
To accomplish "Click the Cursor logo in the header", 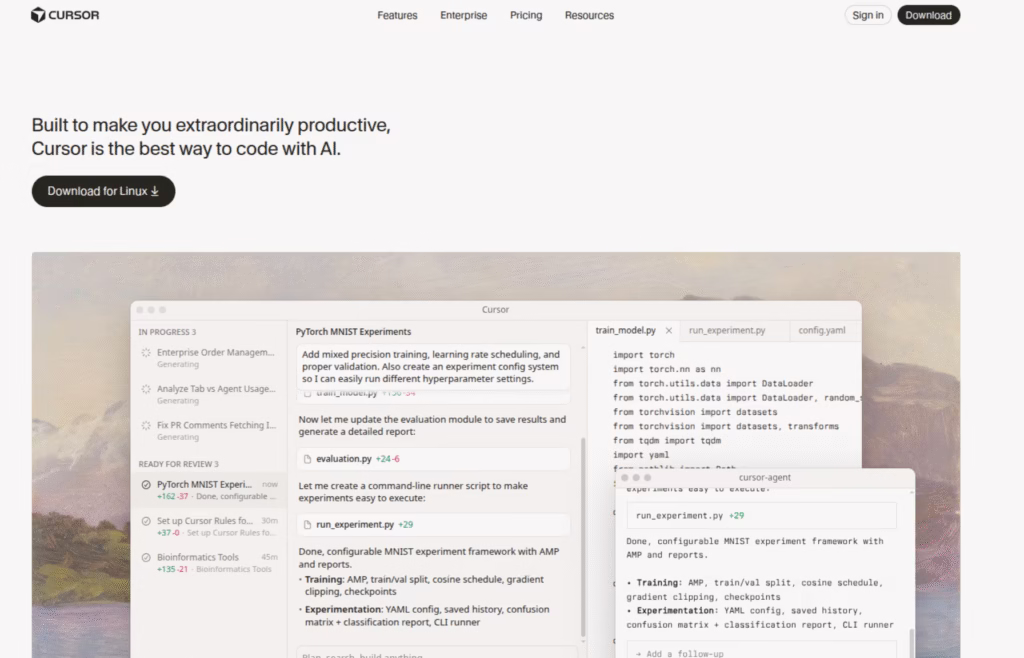I will point(64,15).
